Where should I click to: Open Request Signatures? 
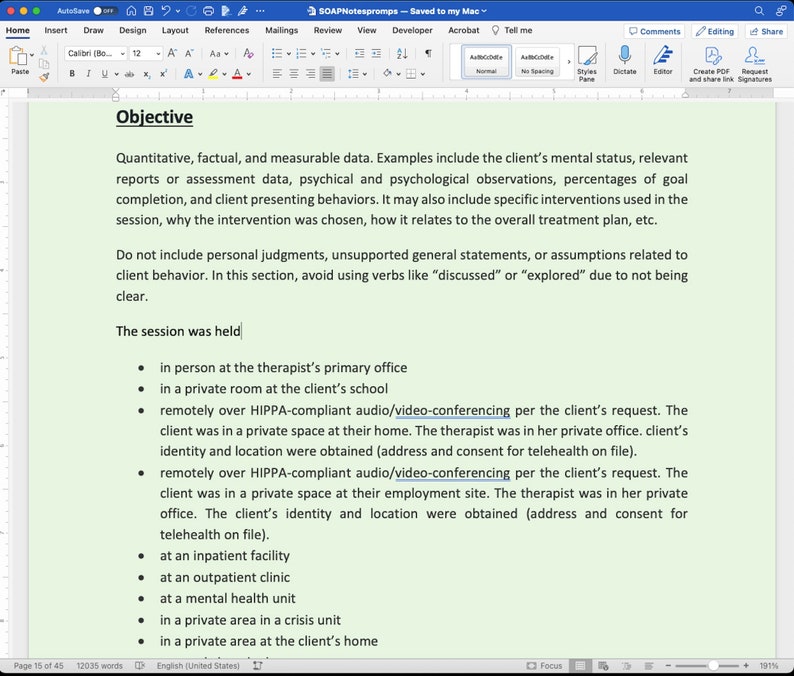click(x=755, y=64)
